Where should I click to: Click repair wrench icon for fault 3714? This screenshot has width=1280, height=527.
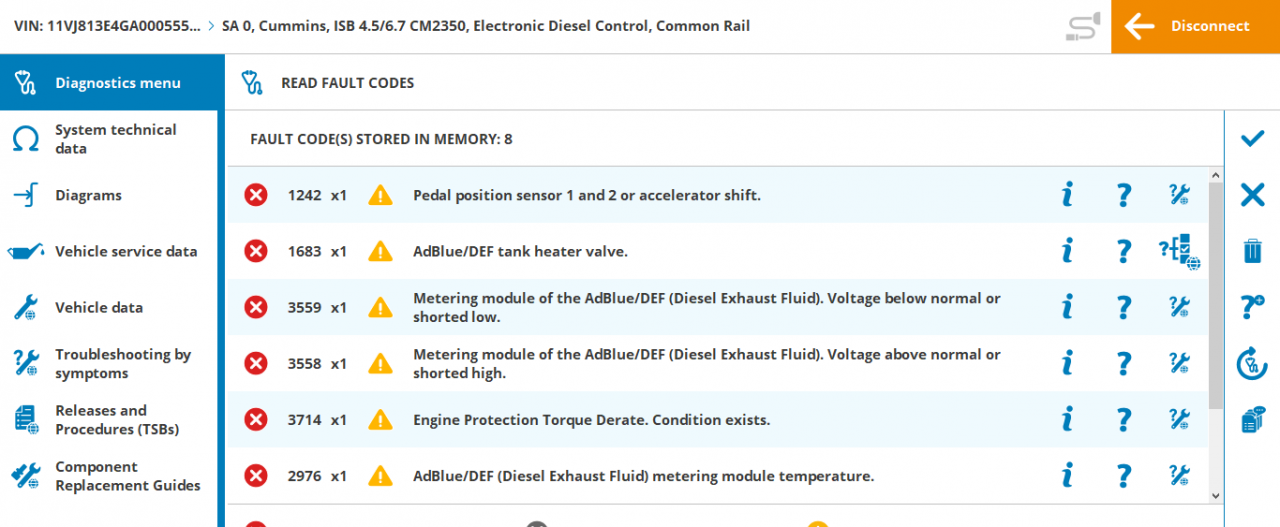point(1180,419)
